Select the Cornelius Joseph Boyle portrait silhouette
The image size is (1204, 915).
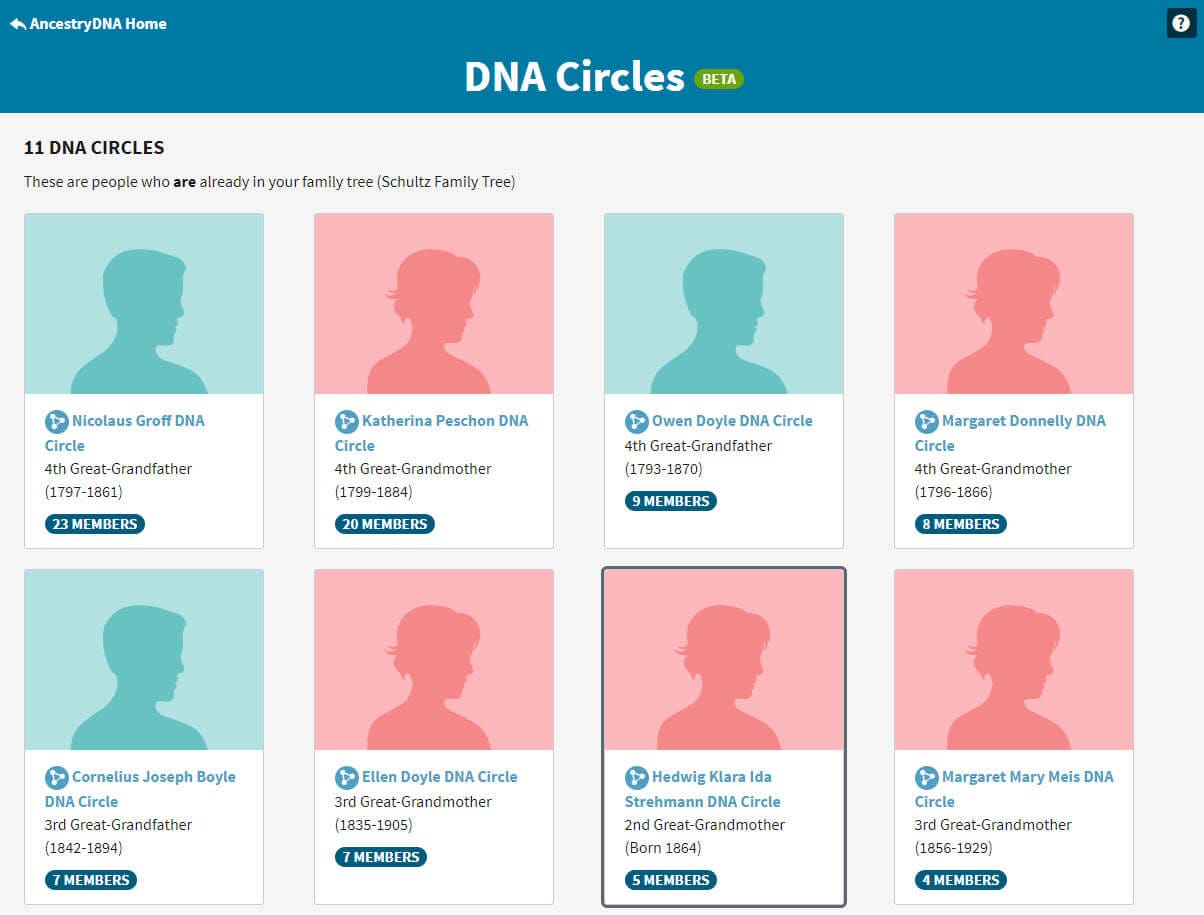click(143, 658)
